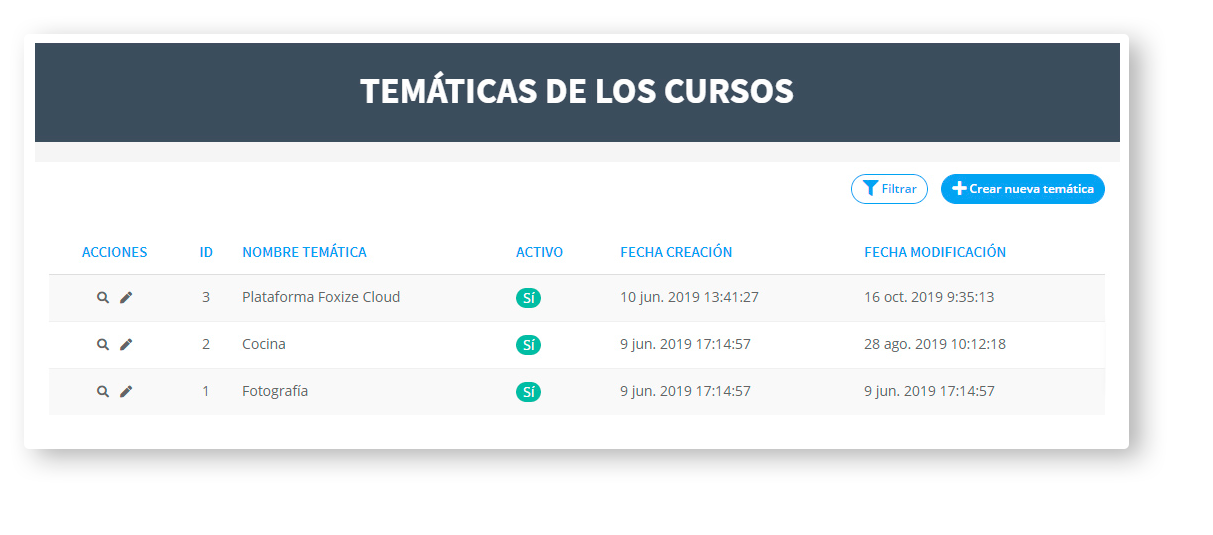Click Sí badge in Plataforma Foxize Cloud row
1213x535 pixels.
tap(528, 298)
